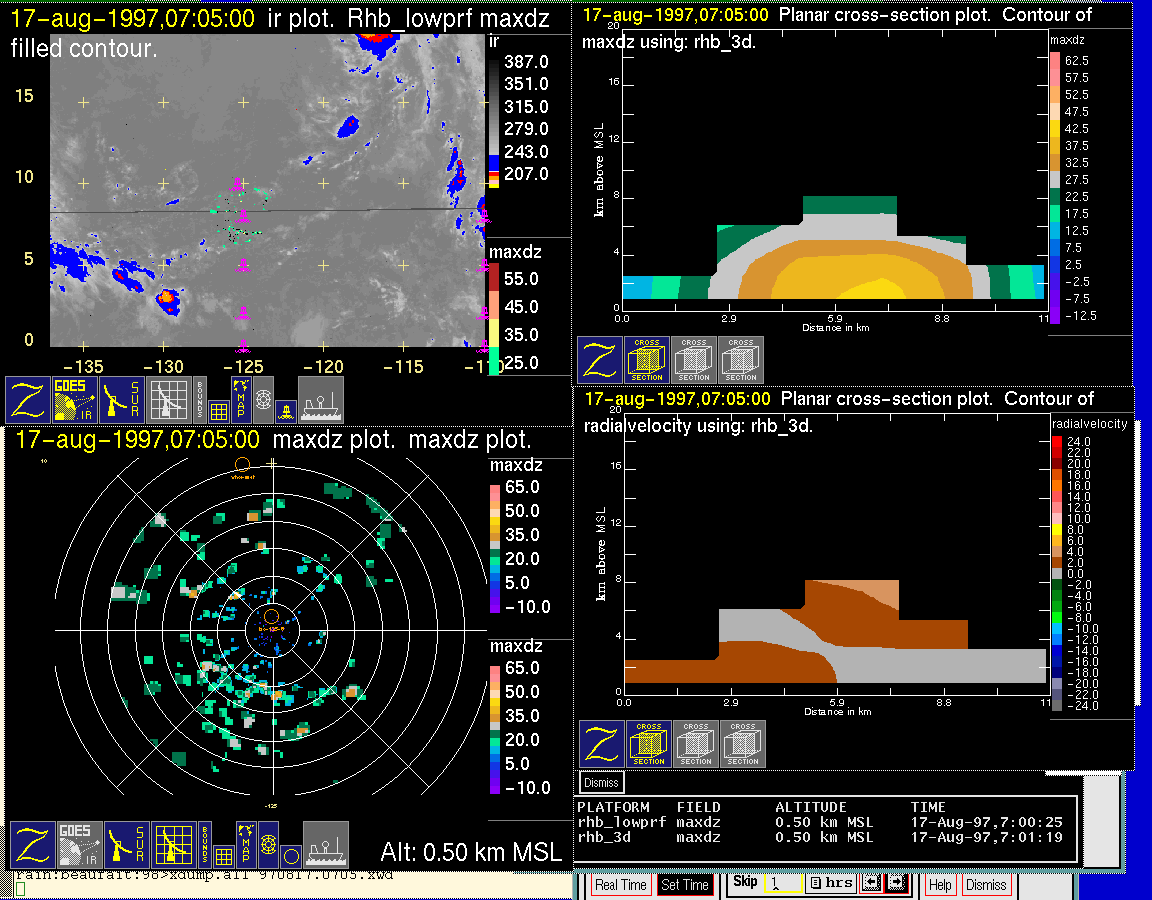Enable Real Time mode
The height and width of the screenshot is (900, 1152).
tap(620, 885)
